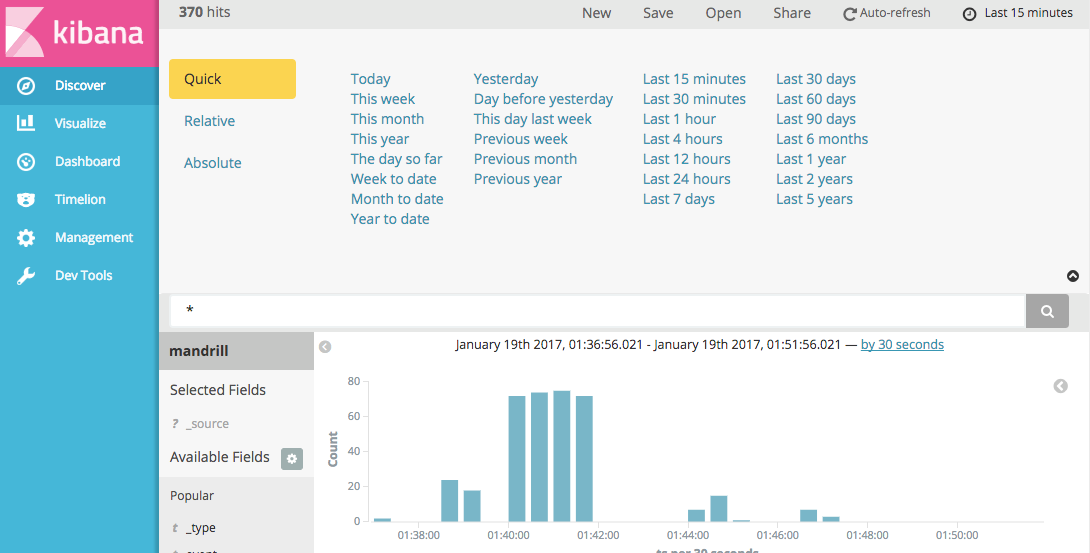Open the Discover compass icon
The height and width of the screenshot is (553, 1090).
[x=26, y=85]
